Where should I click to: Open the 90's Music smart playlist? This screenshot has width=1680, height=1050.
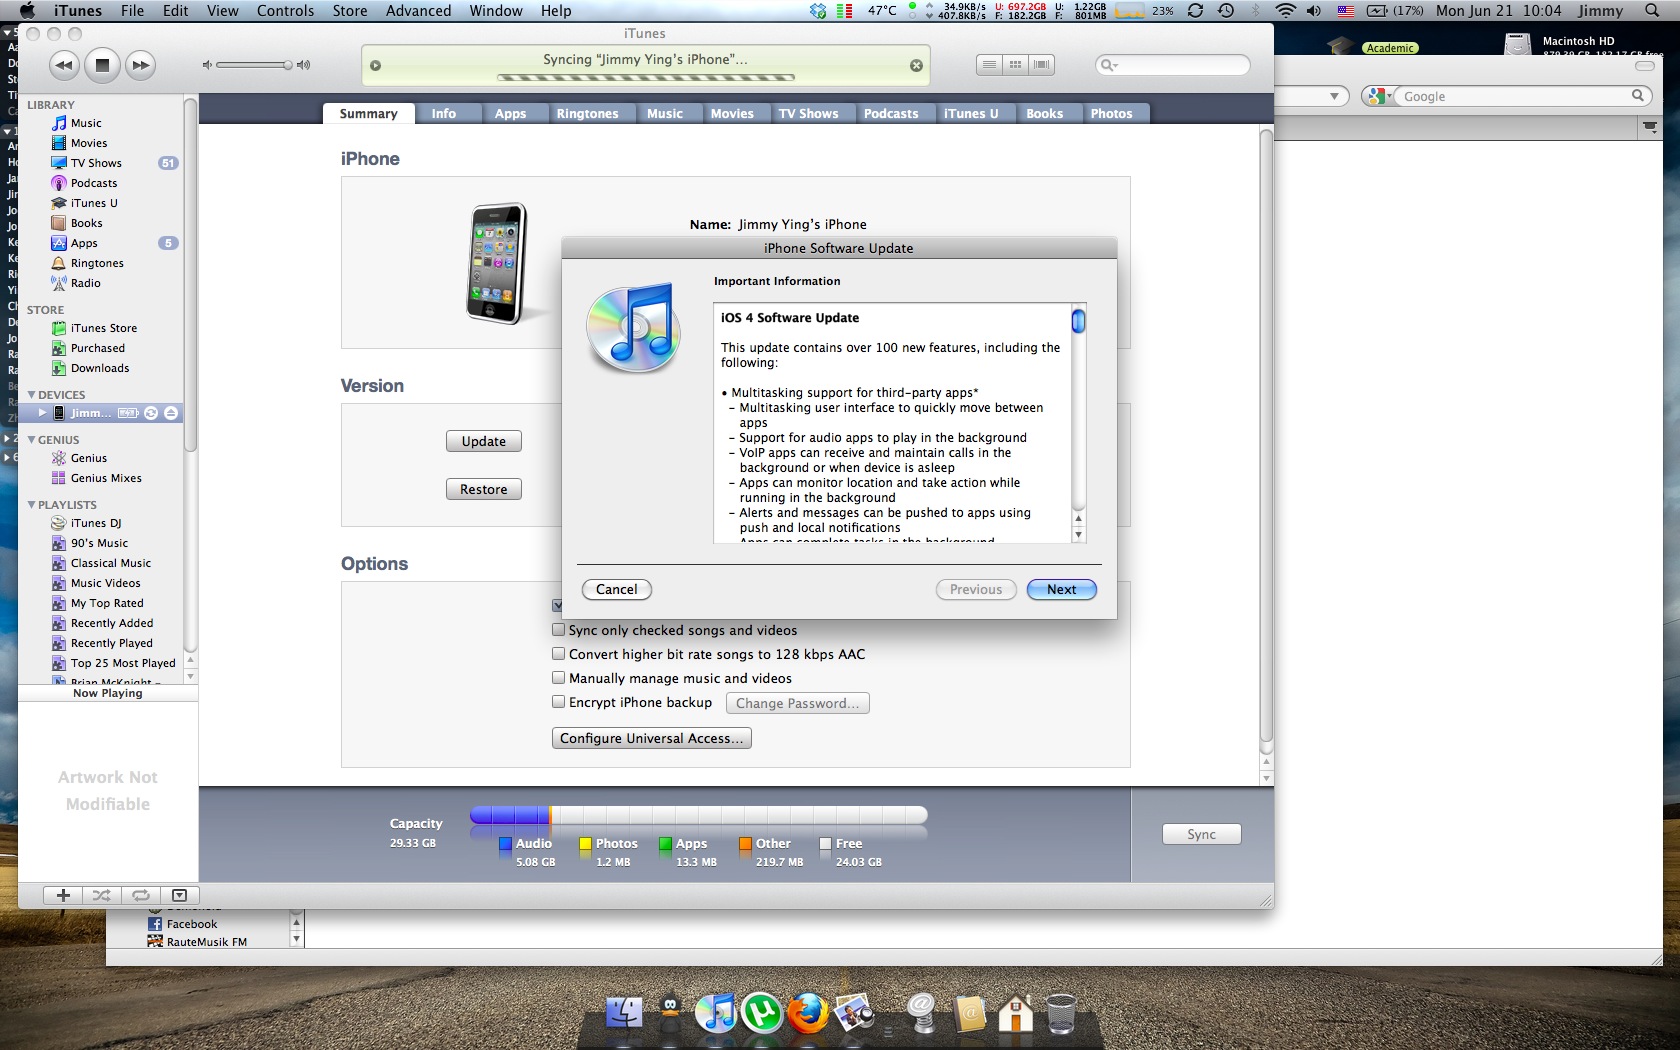pos(99,543)
